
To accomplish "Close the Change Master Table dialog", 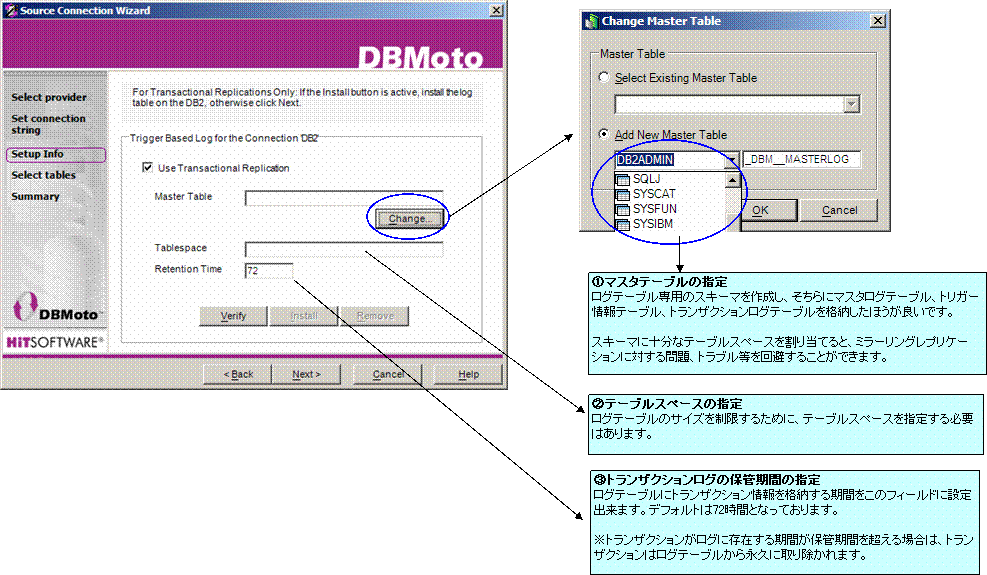I will pos(878,21).
